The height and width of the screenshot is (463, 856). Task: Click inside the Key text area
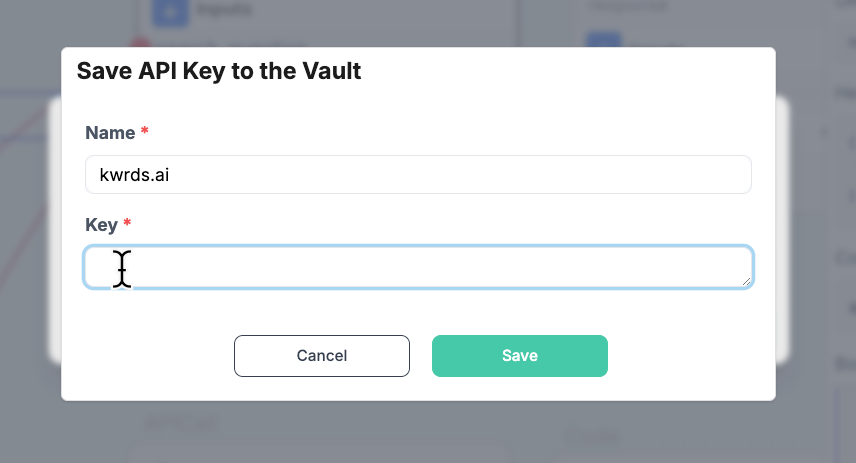point(418,267)
